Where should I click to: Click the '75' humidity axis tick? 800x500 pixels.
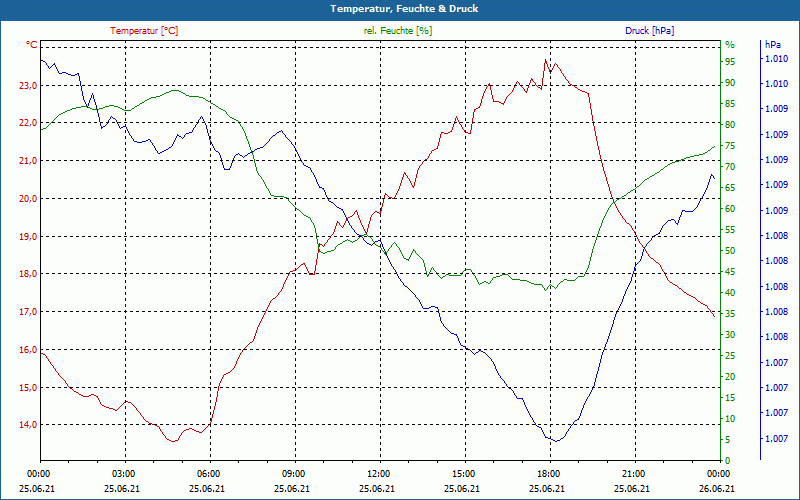(730, 146)
